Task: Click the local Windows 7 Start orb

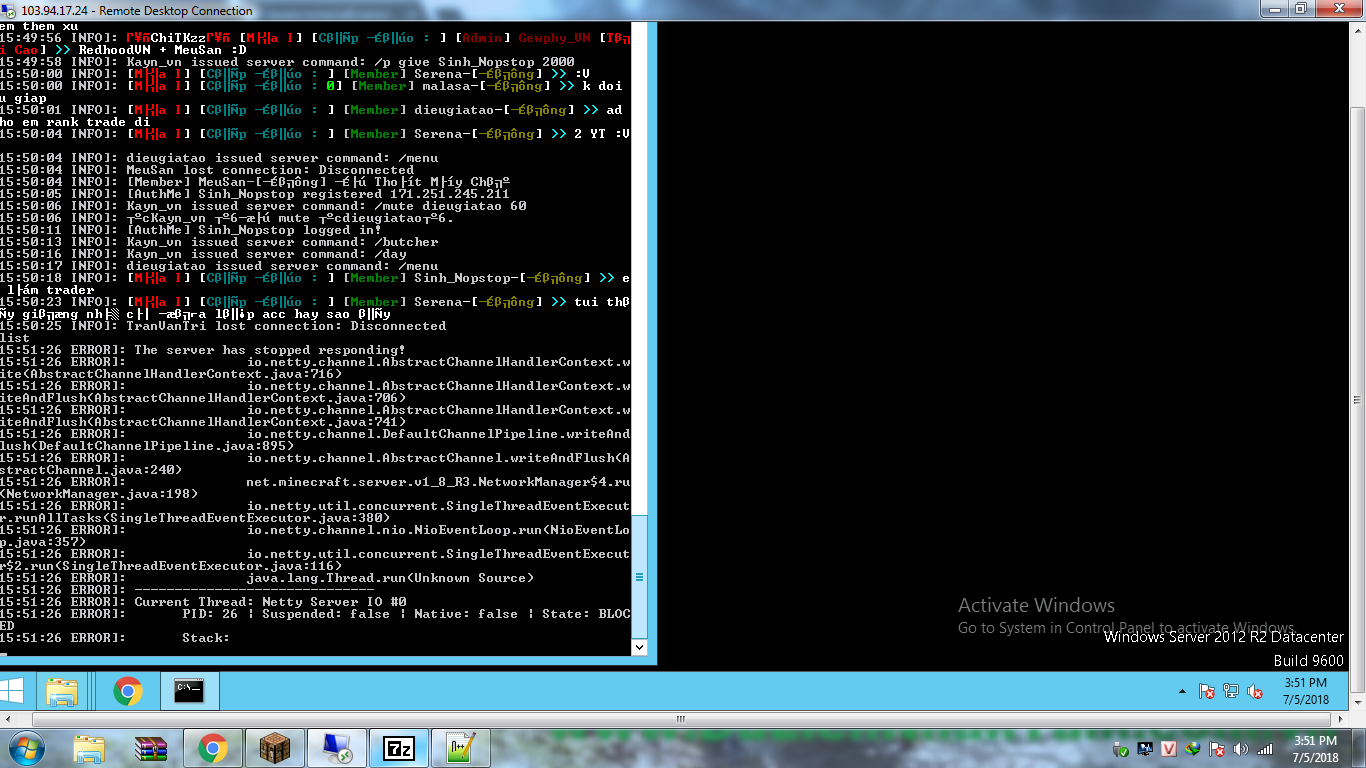Action: click(24, 748)
